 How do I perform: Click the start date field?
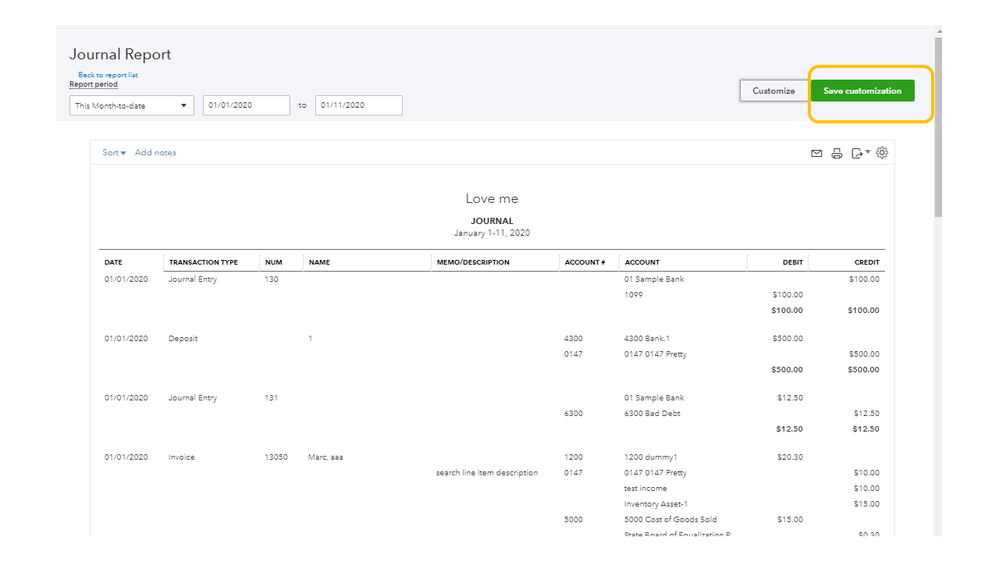tap(246, 105)
